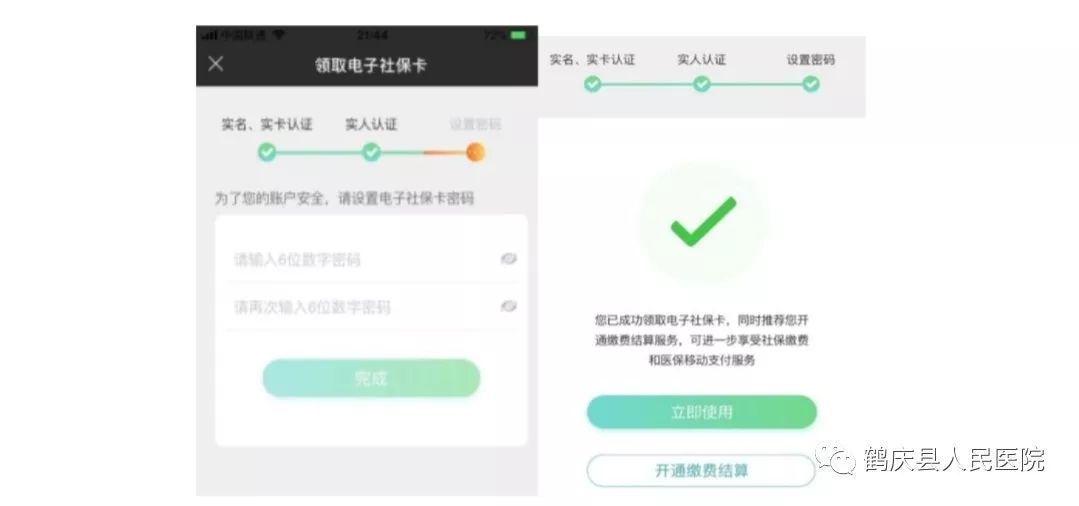Tap the 立即使用 button
Viewport: 1079px width, 506px height.
(x=702, y=412)
